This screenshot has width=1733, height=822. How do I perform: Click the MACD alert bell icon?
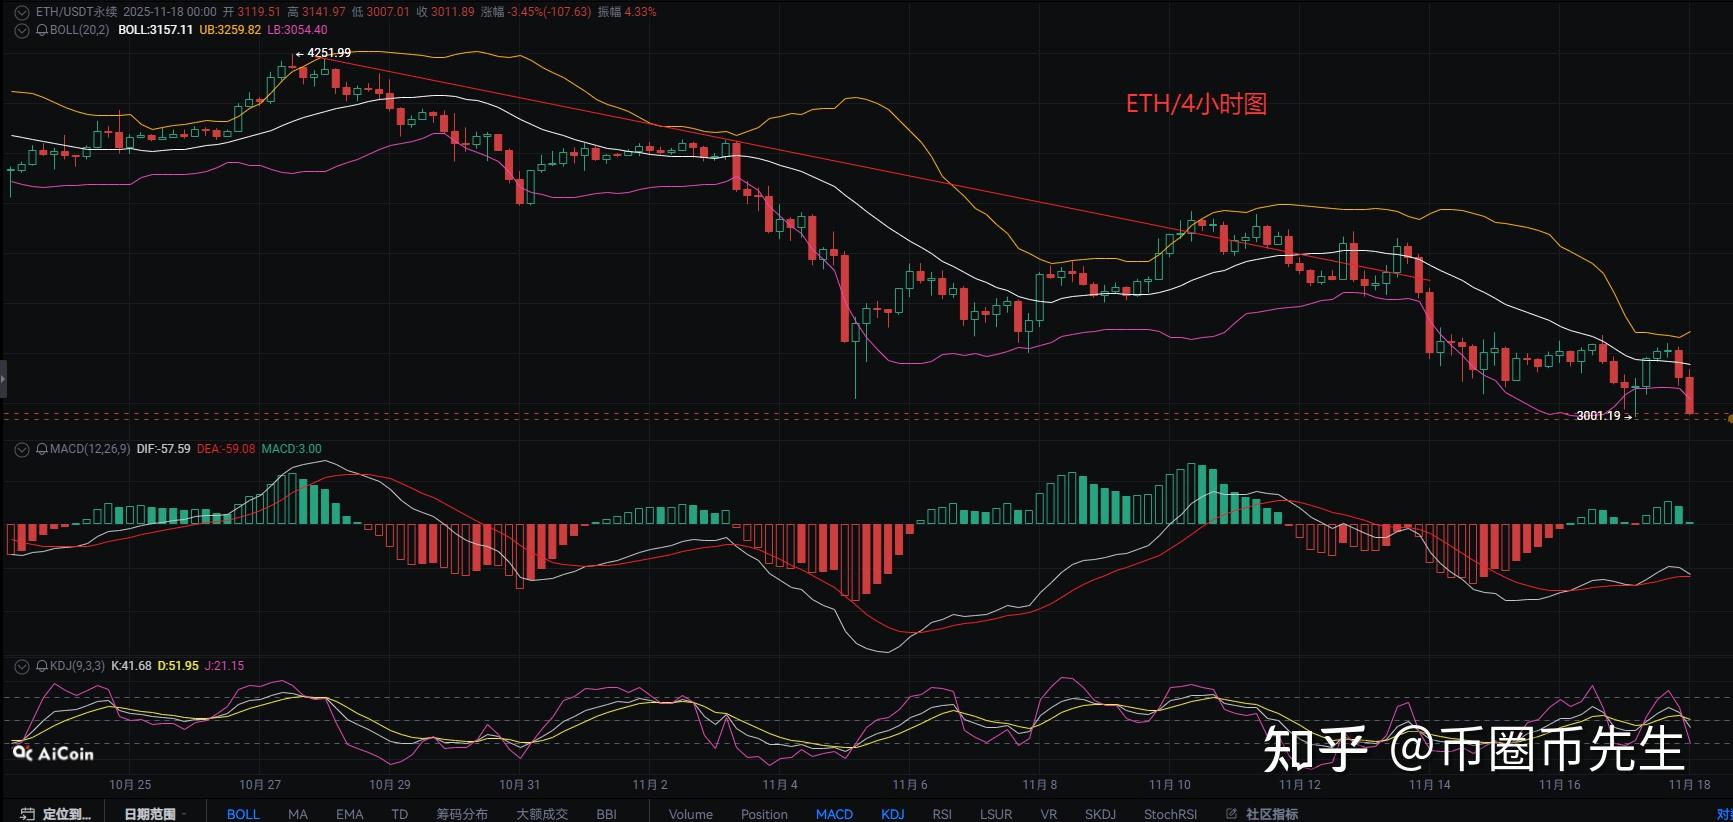click(42, 449)
